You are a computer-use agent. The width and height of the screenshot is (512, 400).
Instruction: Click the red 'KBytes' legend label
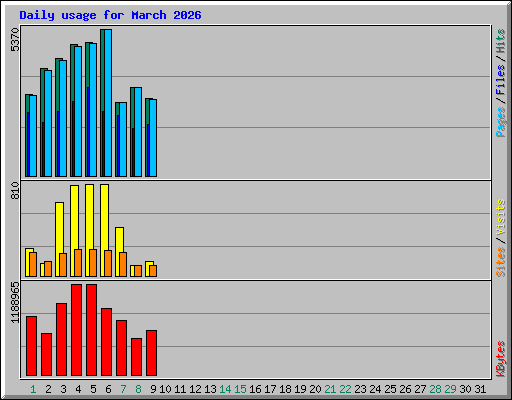point(500,359)
